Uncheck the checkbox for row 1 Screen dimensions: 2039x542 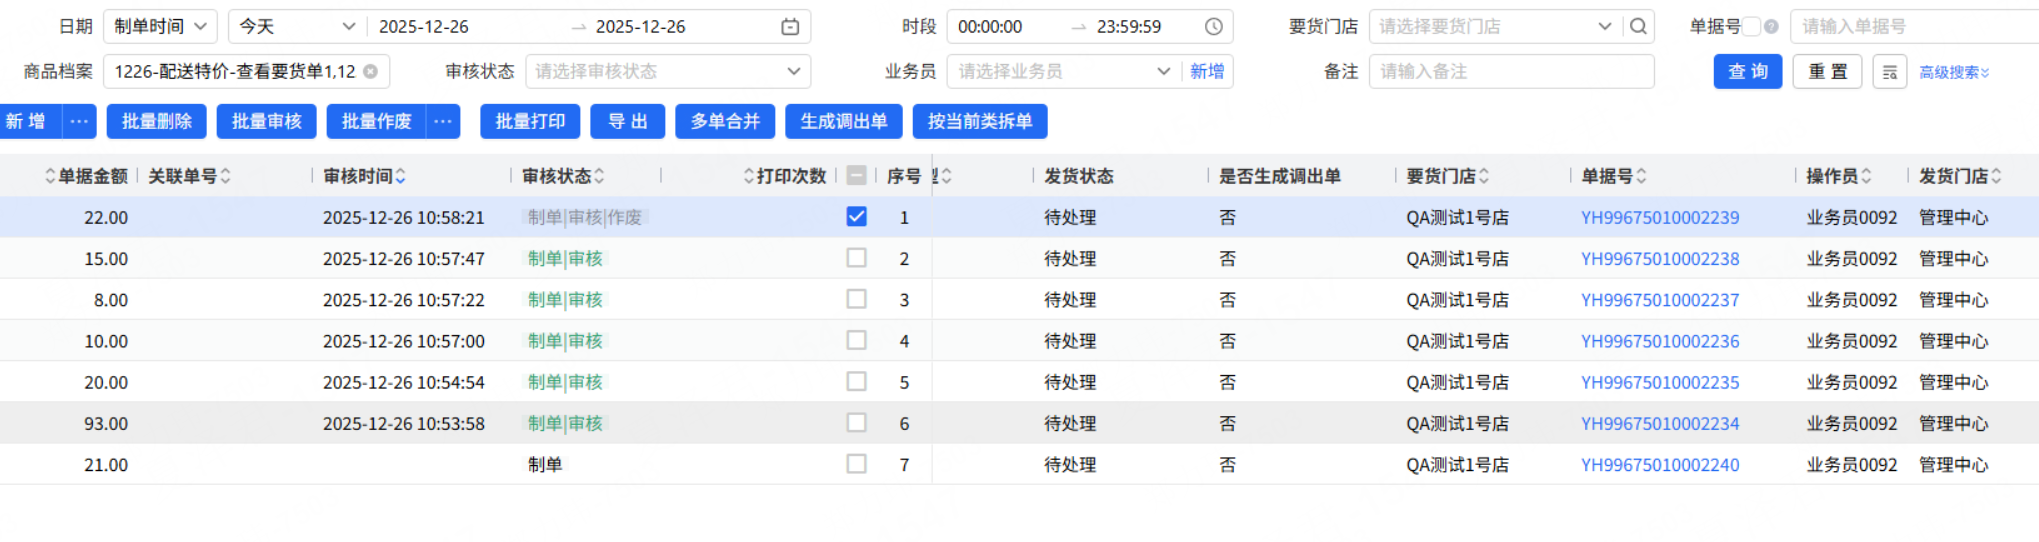point(856,217)
